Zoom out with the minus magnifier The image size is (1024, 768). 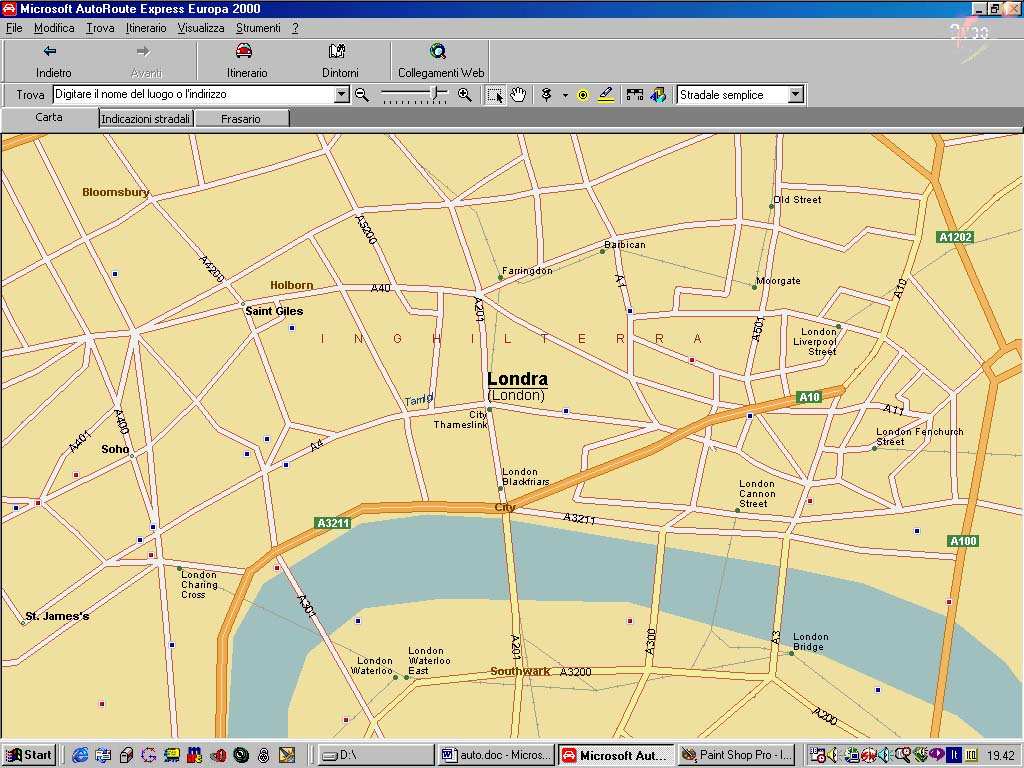click(362, 95)
